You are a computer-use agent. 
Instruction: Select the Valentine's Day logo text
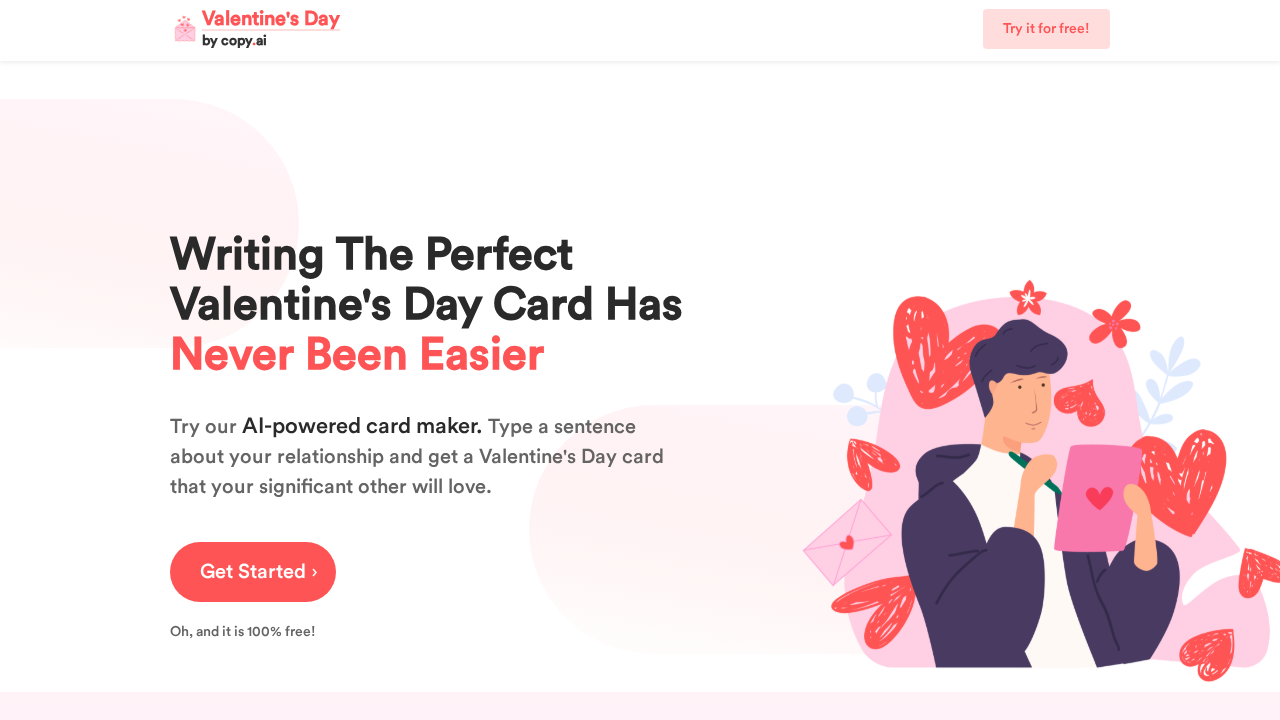tap(270, 18)
